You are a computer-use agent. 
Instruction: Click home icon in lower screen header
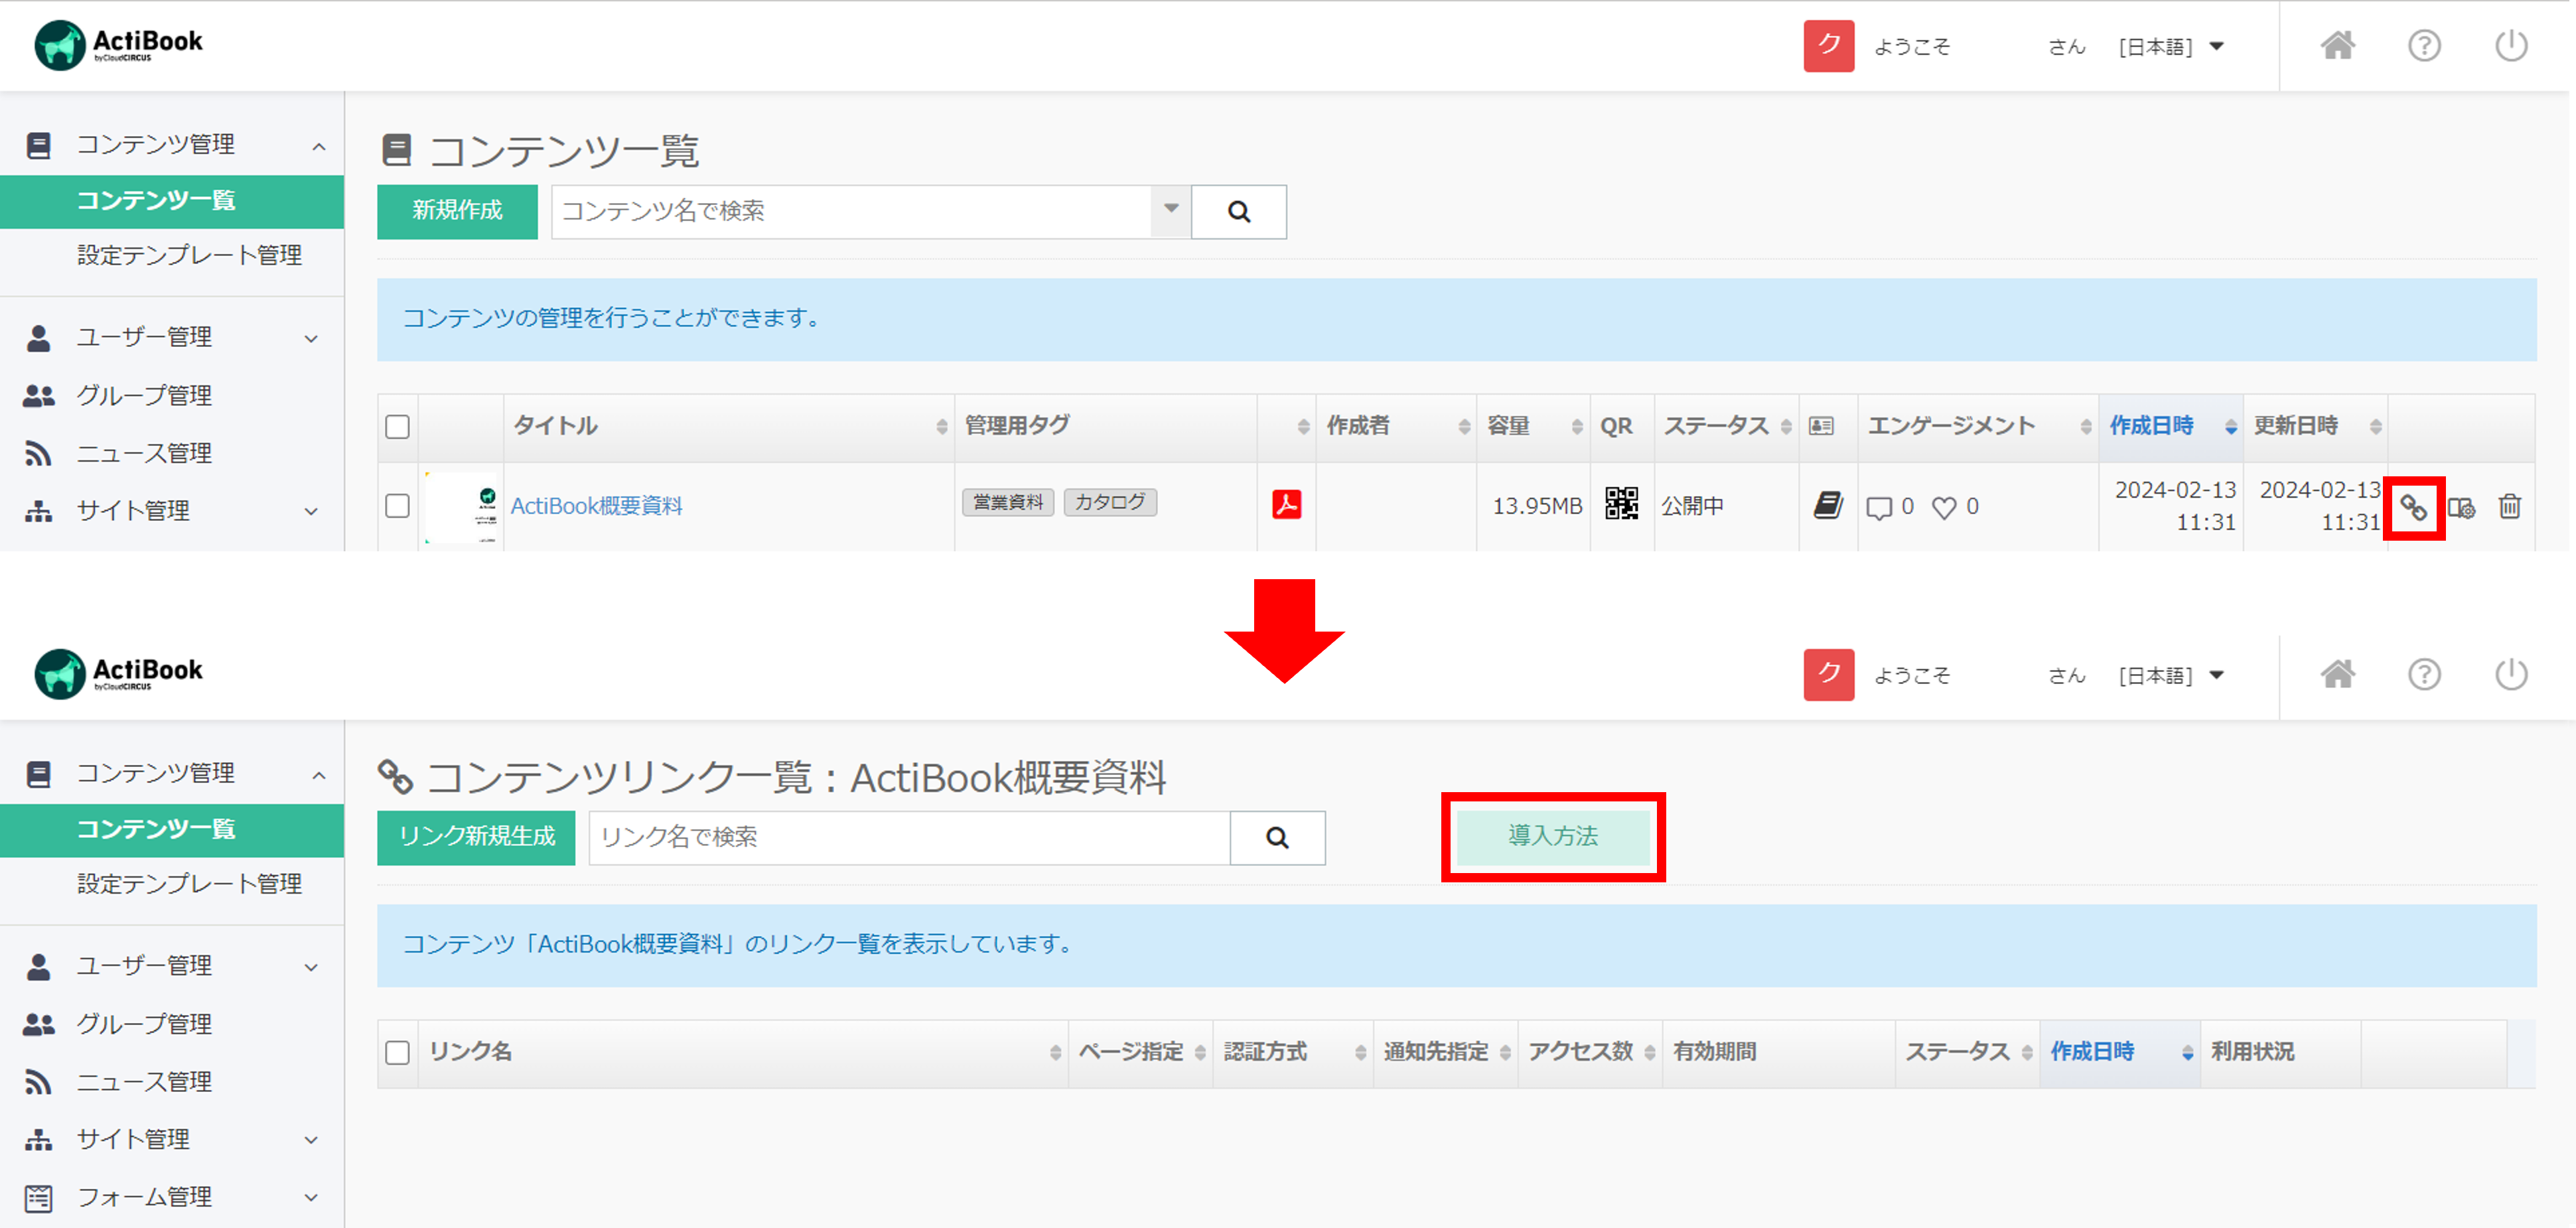coord(2338,674)
